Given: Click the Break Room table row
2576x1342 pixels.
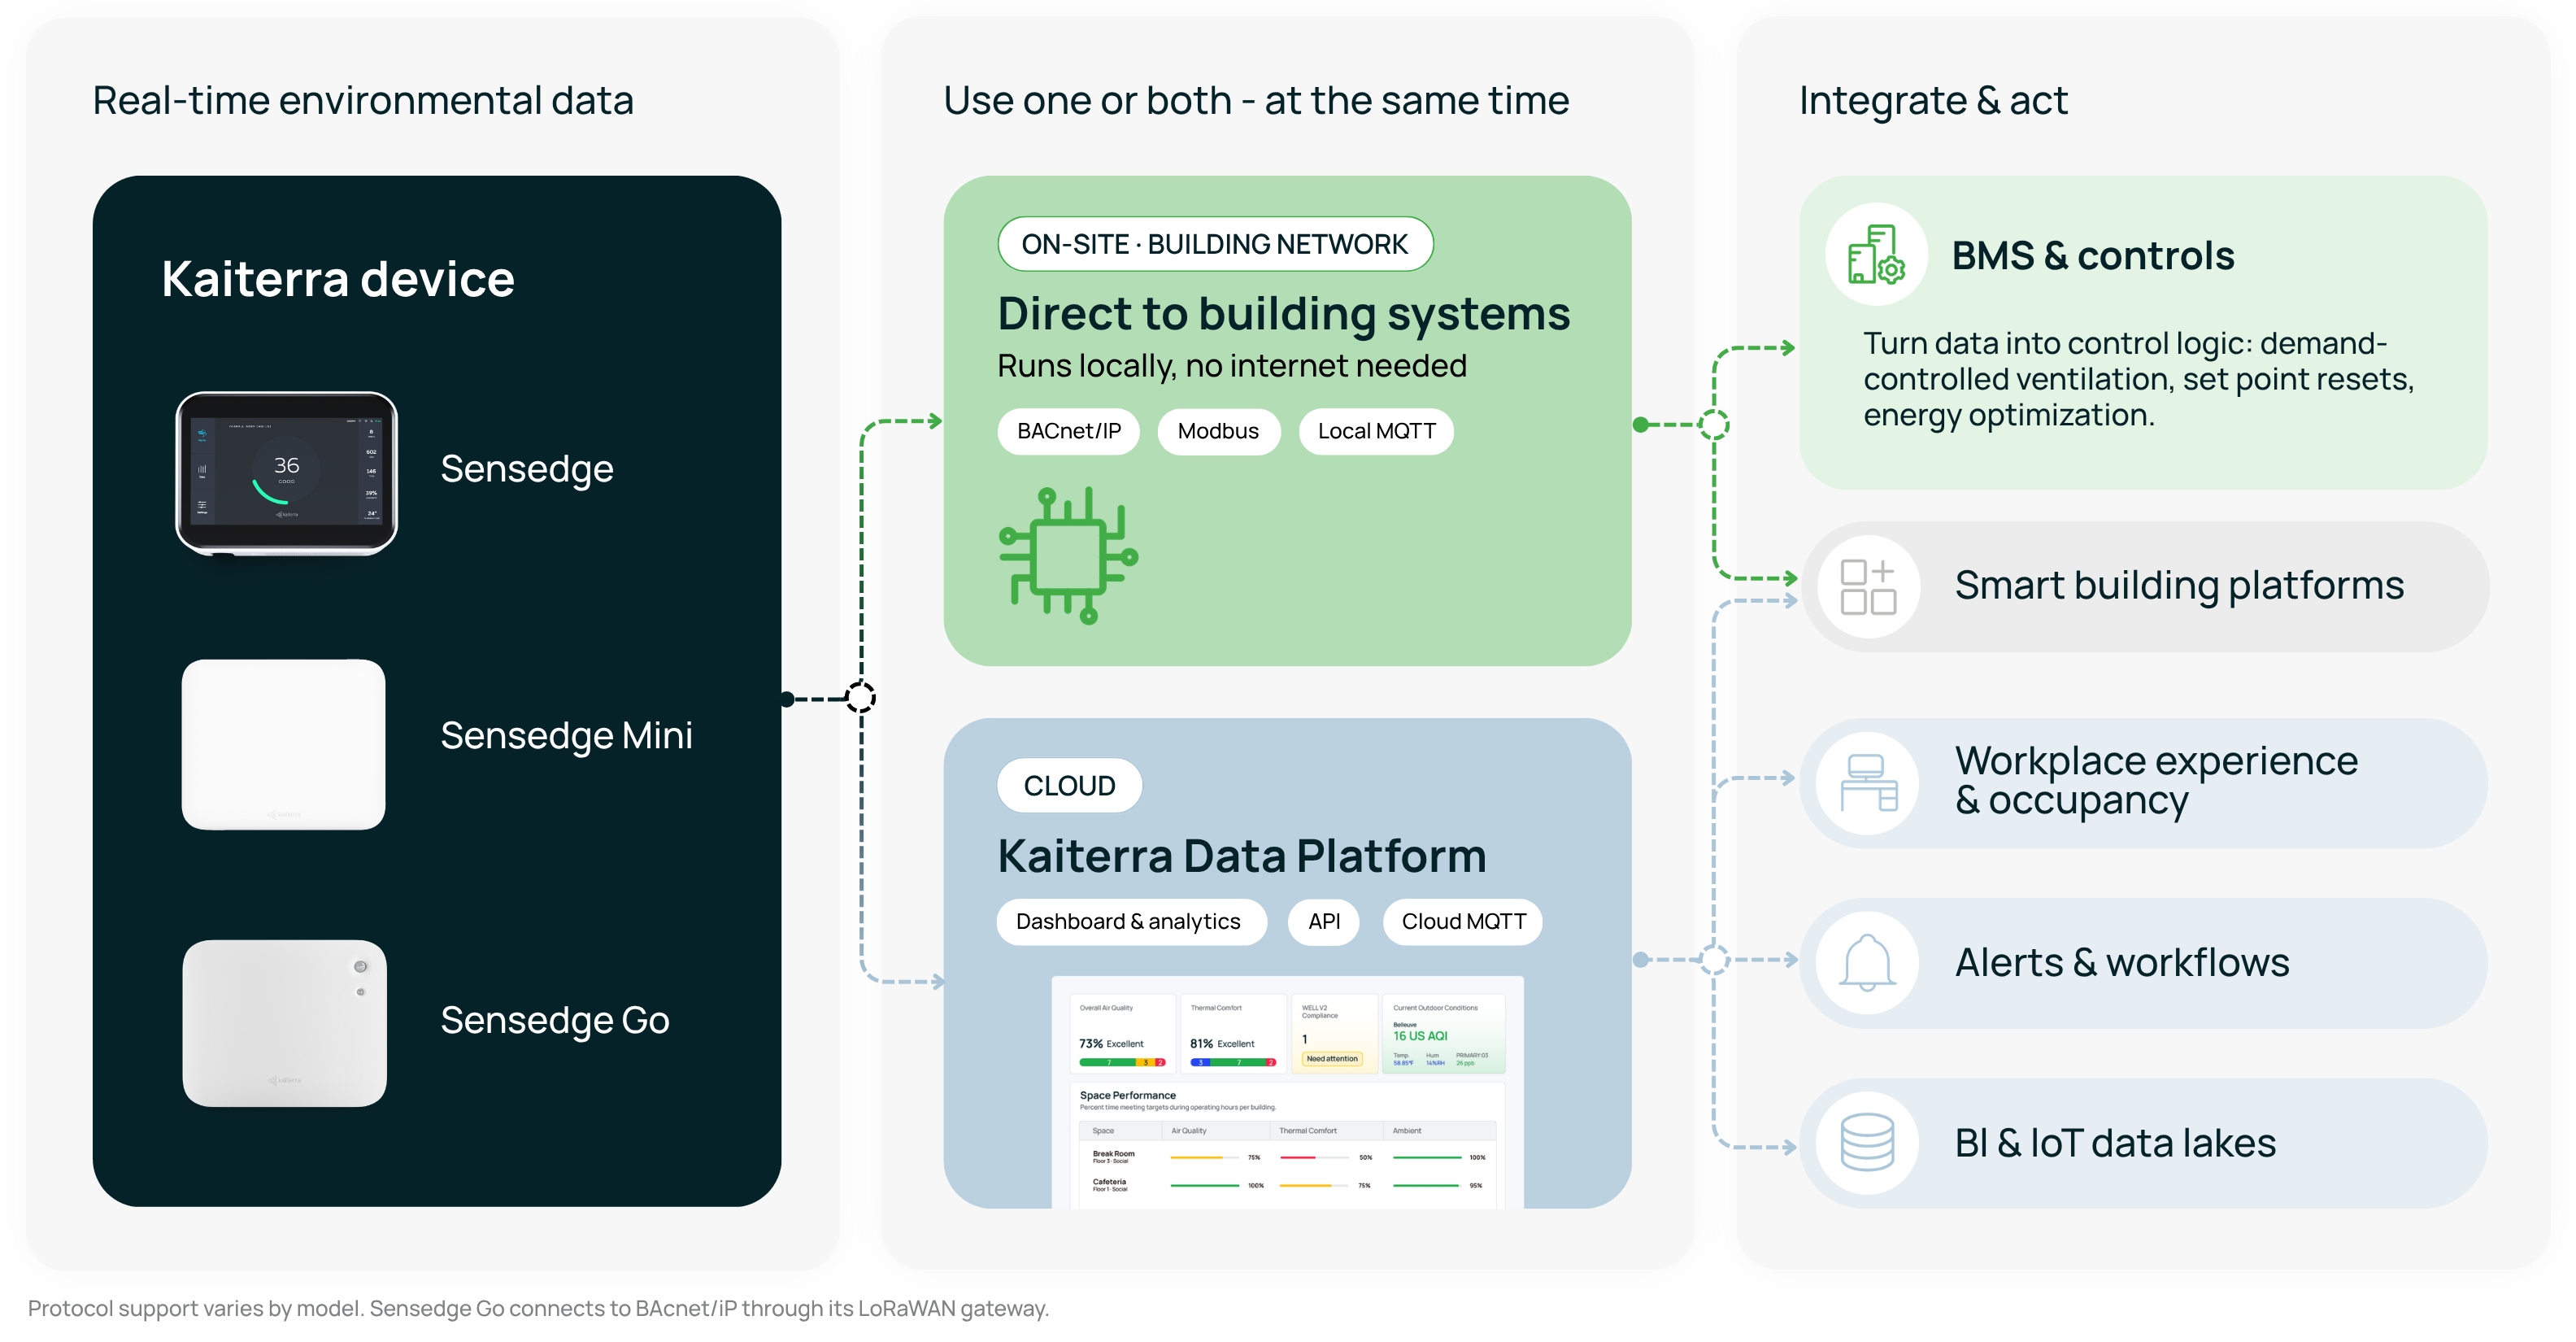Looking at the screenshot, I should 1288,1157.
